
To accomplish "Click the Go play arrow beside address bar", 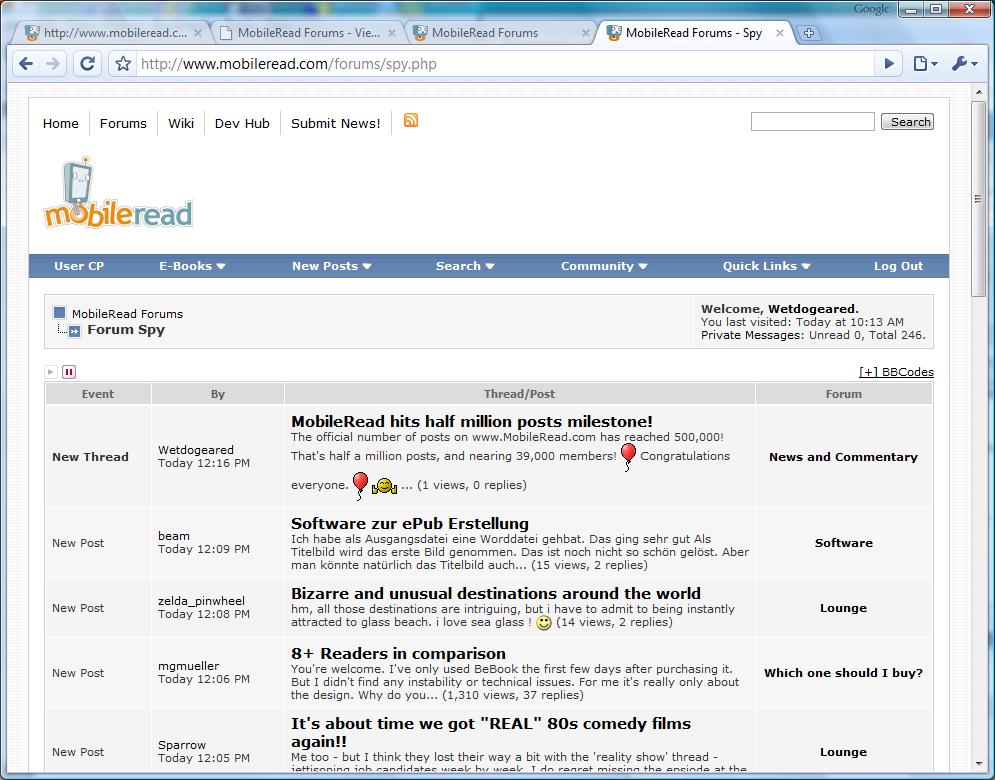I will [889, 63].
